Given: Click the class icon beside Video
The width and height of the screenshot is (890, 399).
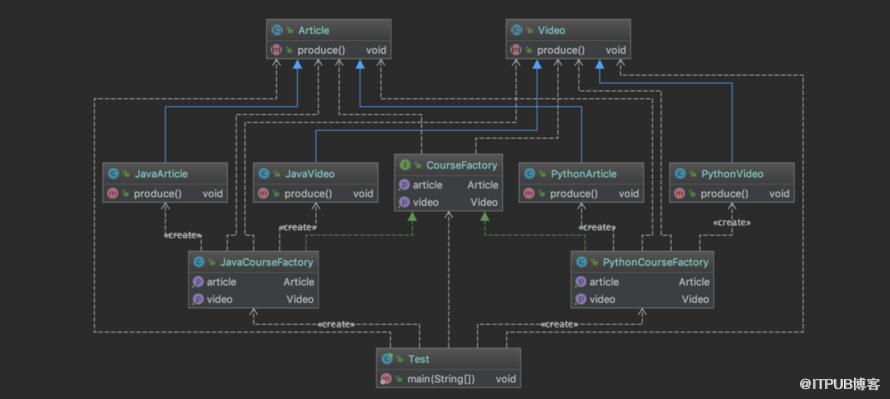Looking at the screenshot, I should coord(517,30).
